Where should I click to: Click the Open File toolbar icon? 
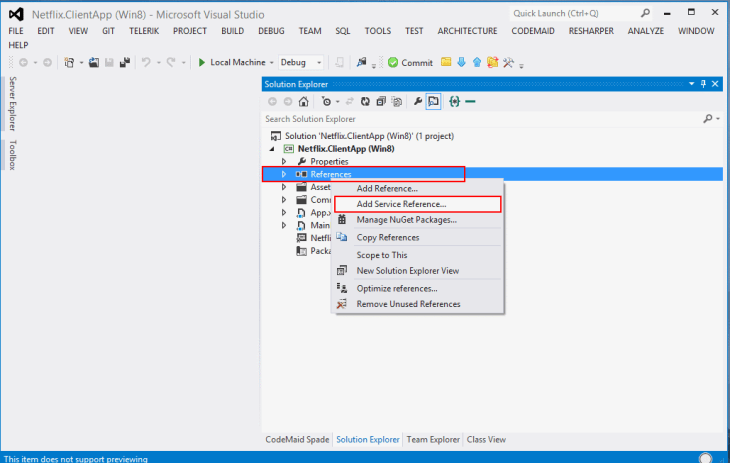pyautogui.click(x=94, y=62)
